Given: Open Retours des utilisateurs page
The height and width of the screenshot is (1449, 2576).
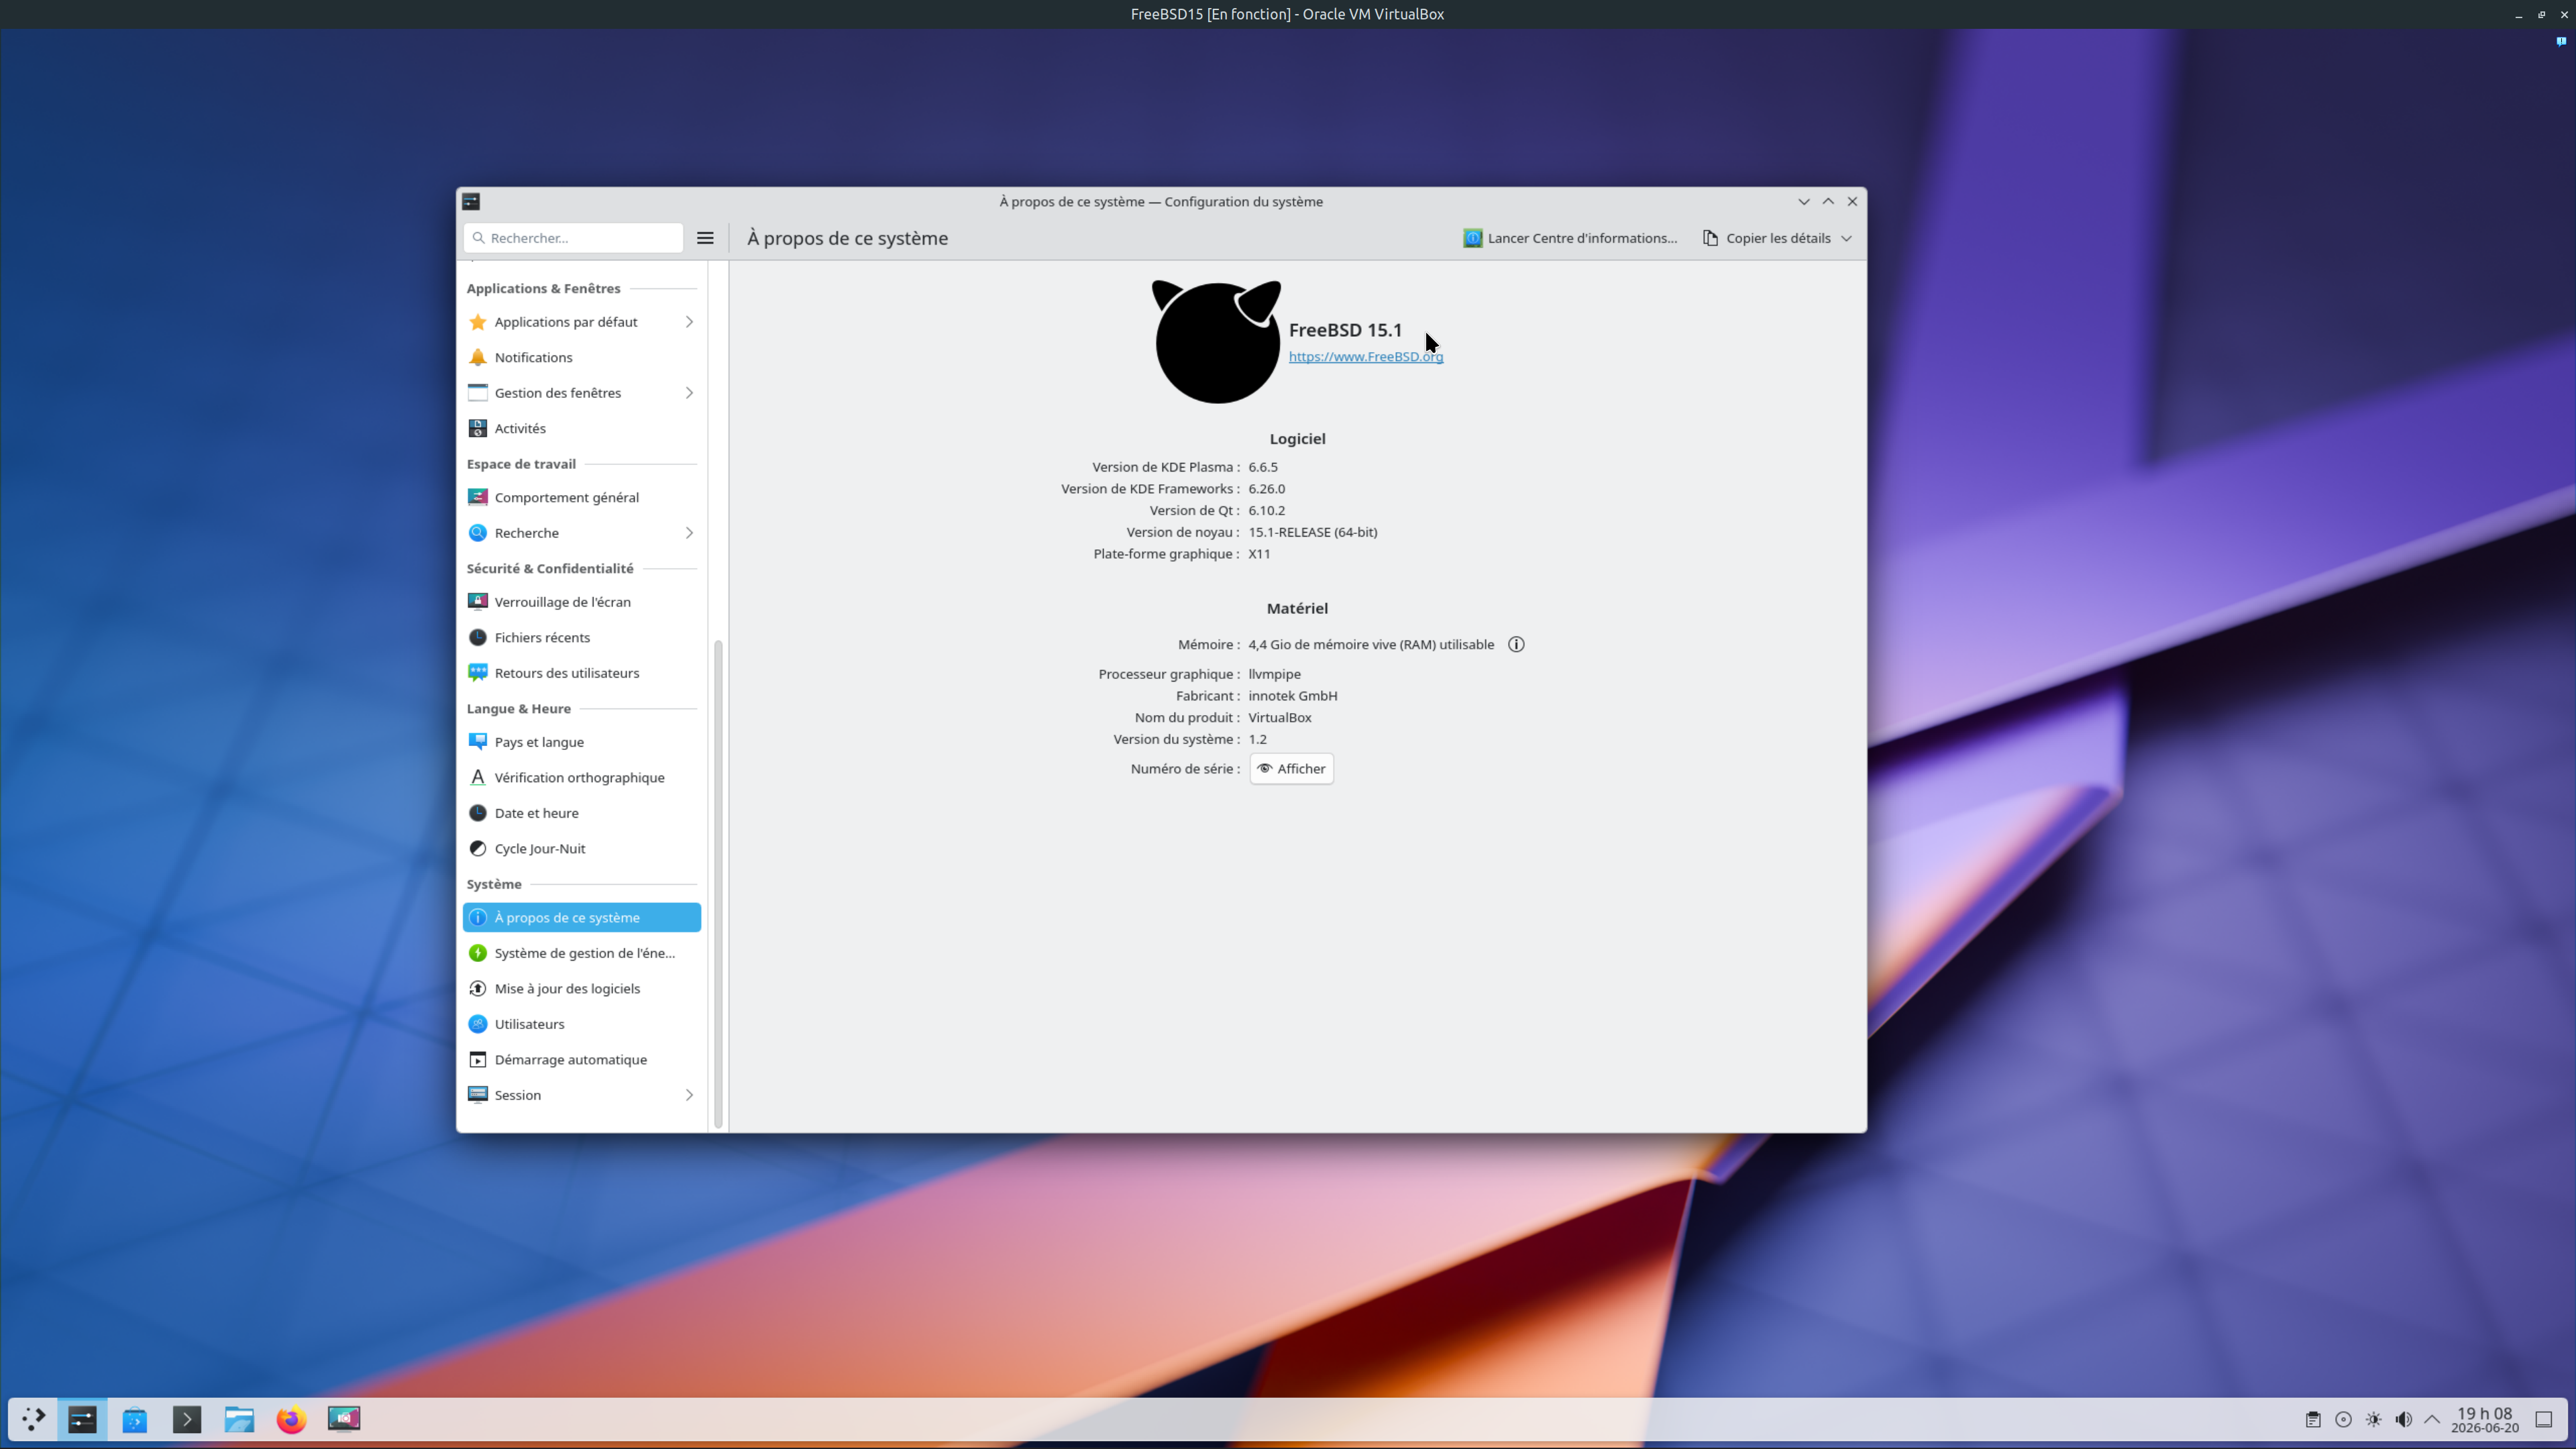Looking at the screenshot, I should pos(581,673).
